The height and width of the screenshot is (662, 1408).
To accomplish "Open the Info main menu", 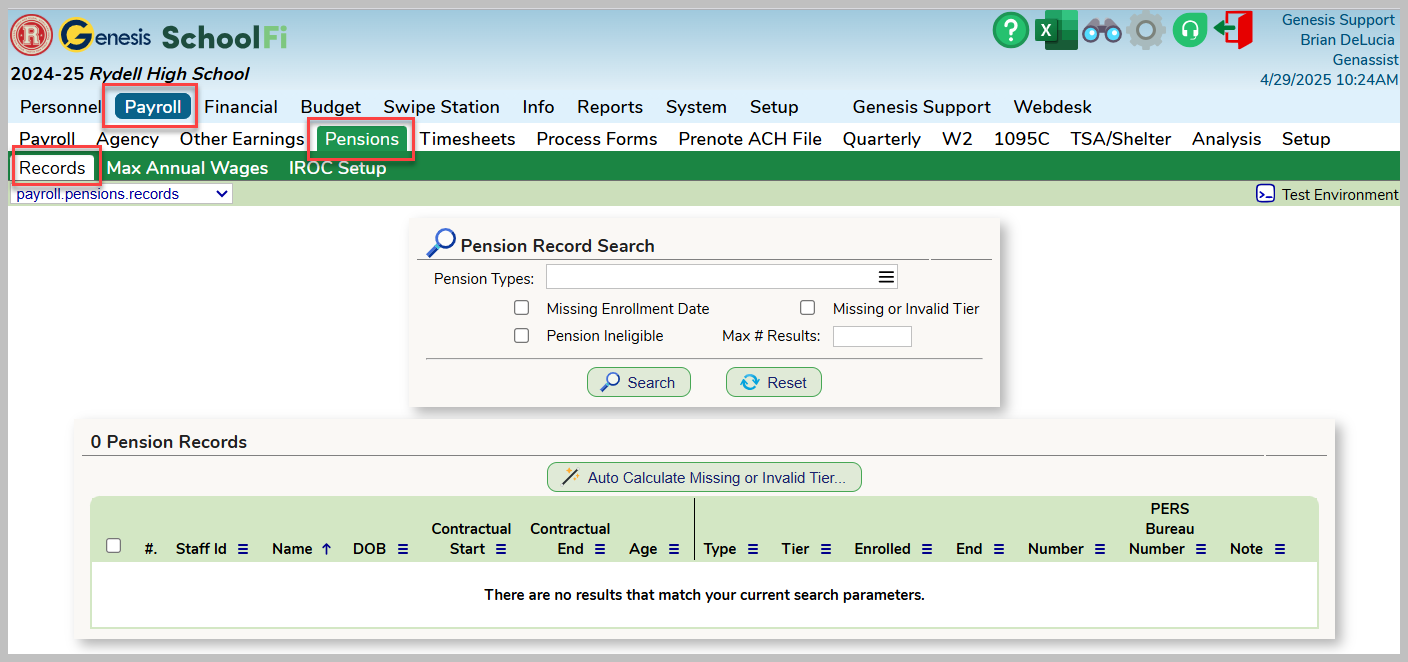I will pos(538,107).
